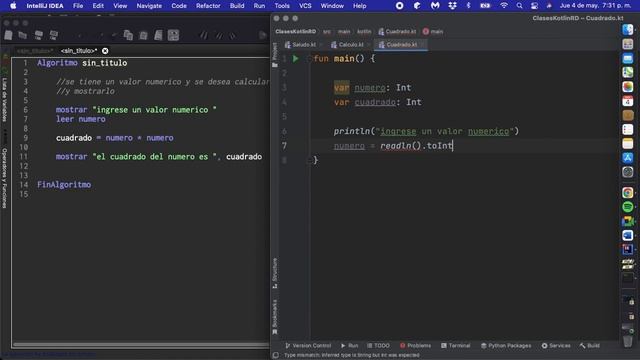
Task: Open the Apple menu
Action: point(13,6)
